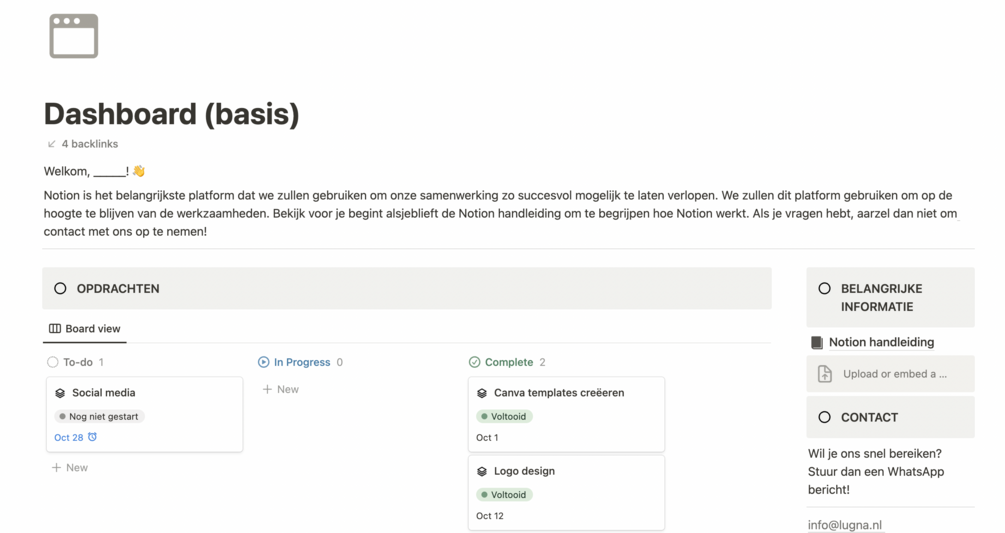The image size is (1005, 533).
Task: Click the green Voltooid tag on Logo design
Action: (505, 494)
